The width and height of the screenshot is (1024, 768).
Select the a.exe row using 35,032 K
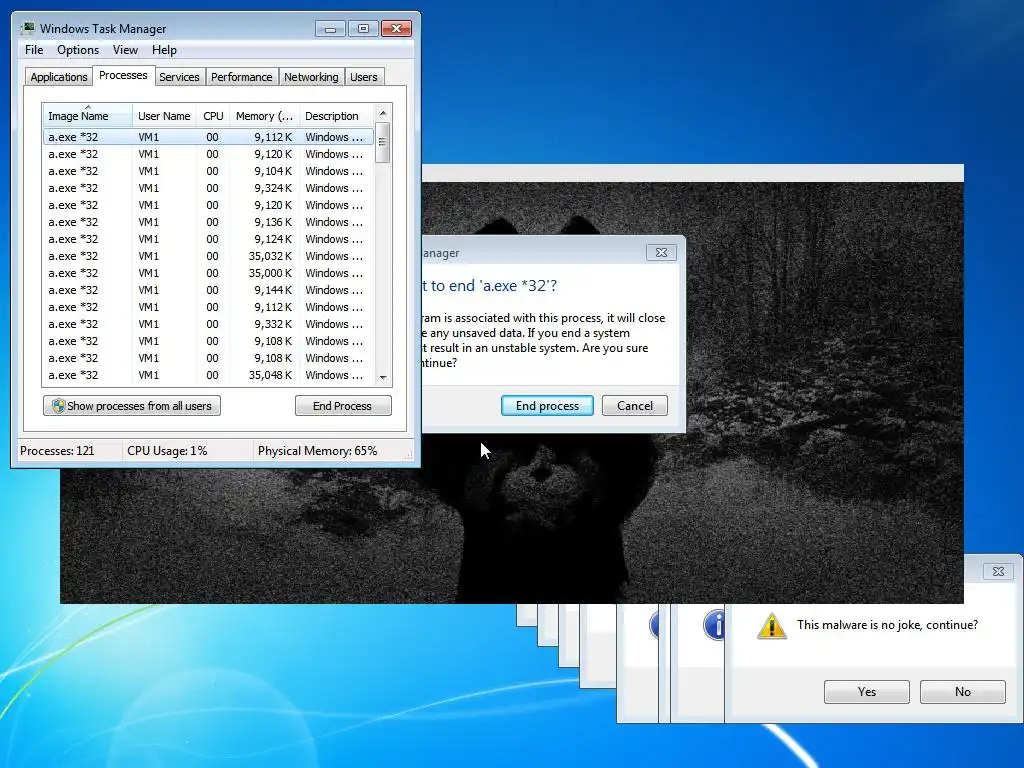pos(208,256)
